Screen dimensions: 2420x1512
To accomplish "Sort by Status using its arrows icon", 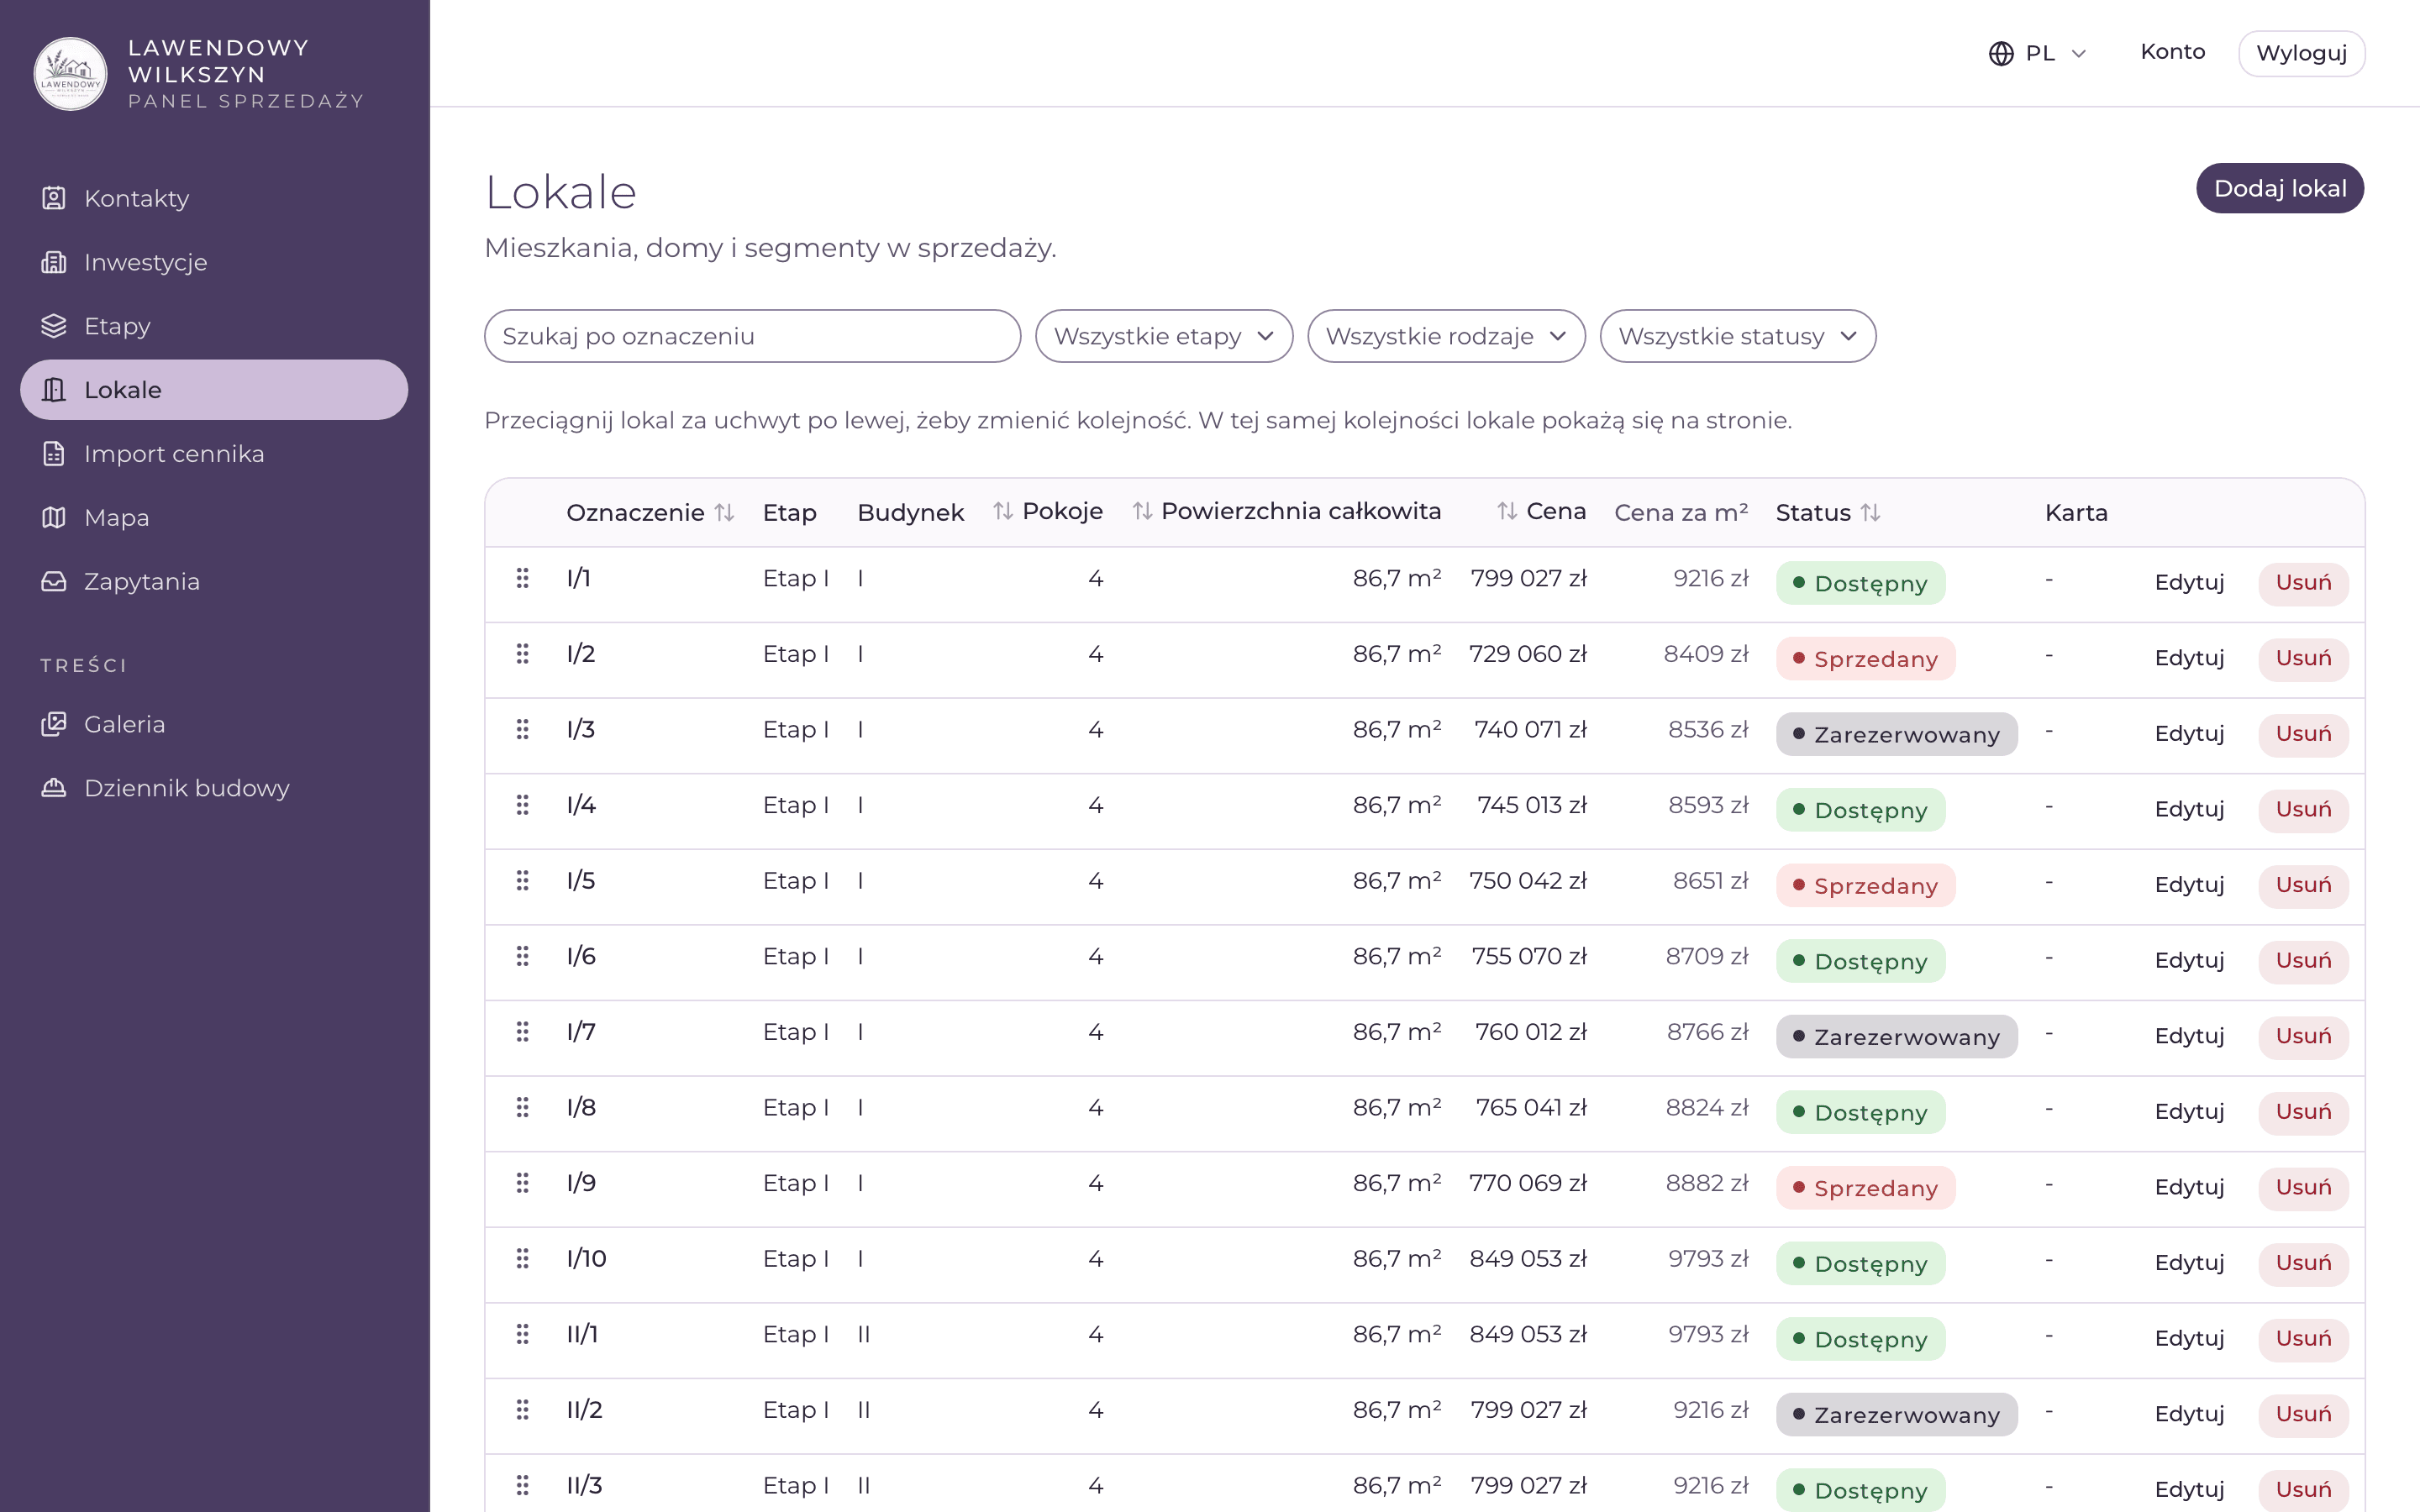I will [1871, 513].
